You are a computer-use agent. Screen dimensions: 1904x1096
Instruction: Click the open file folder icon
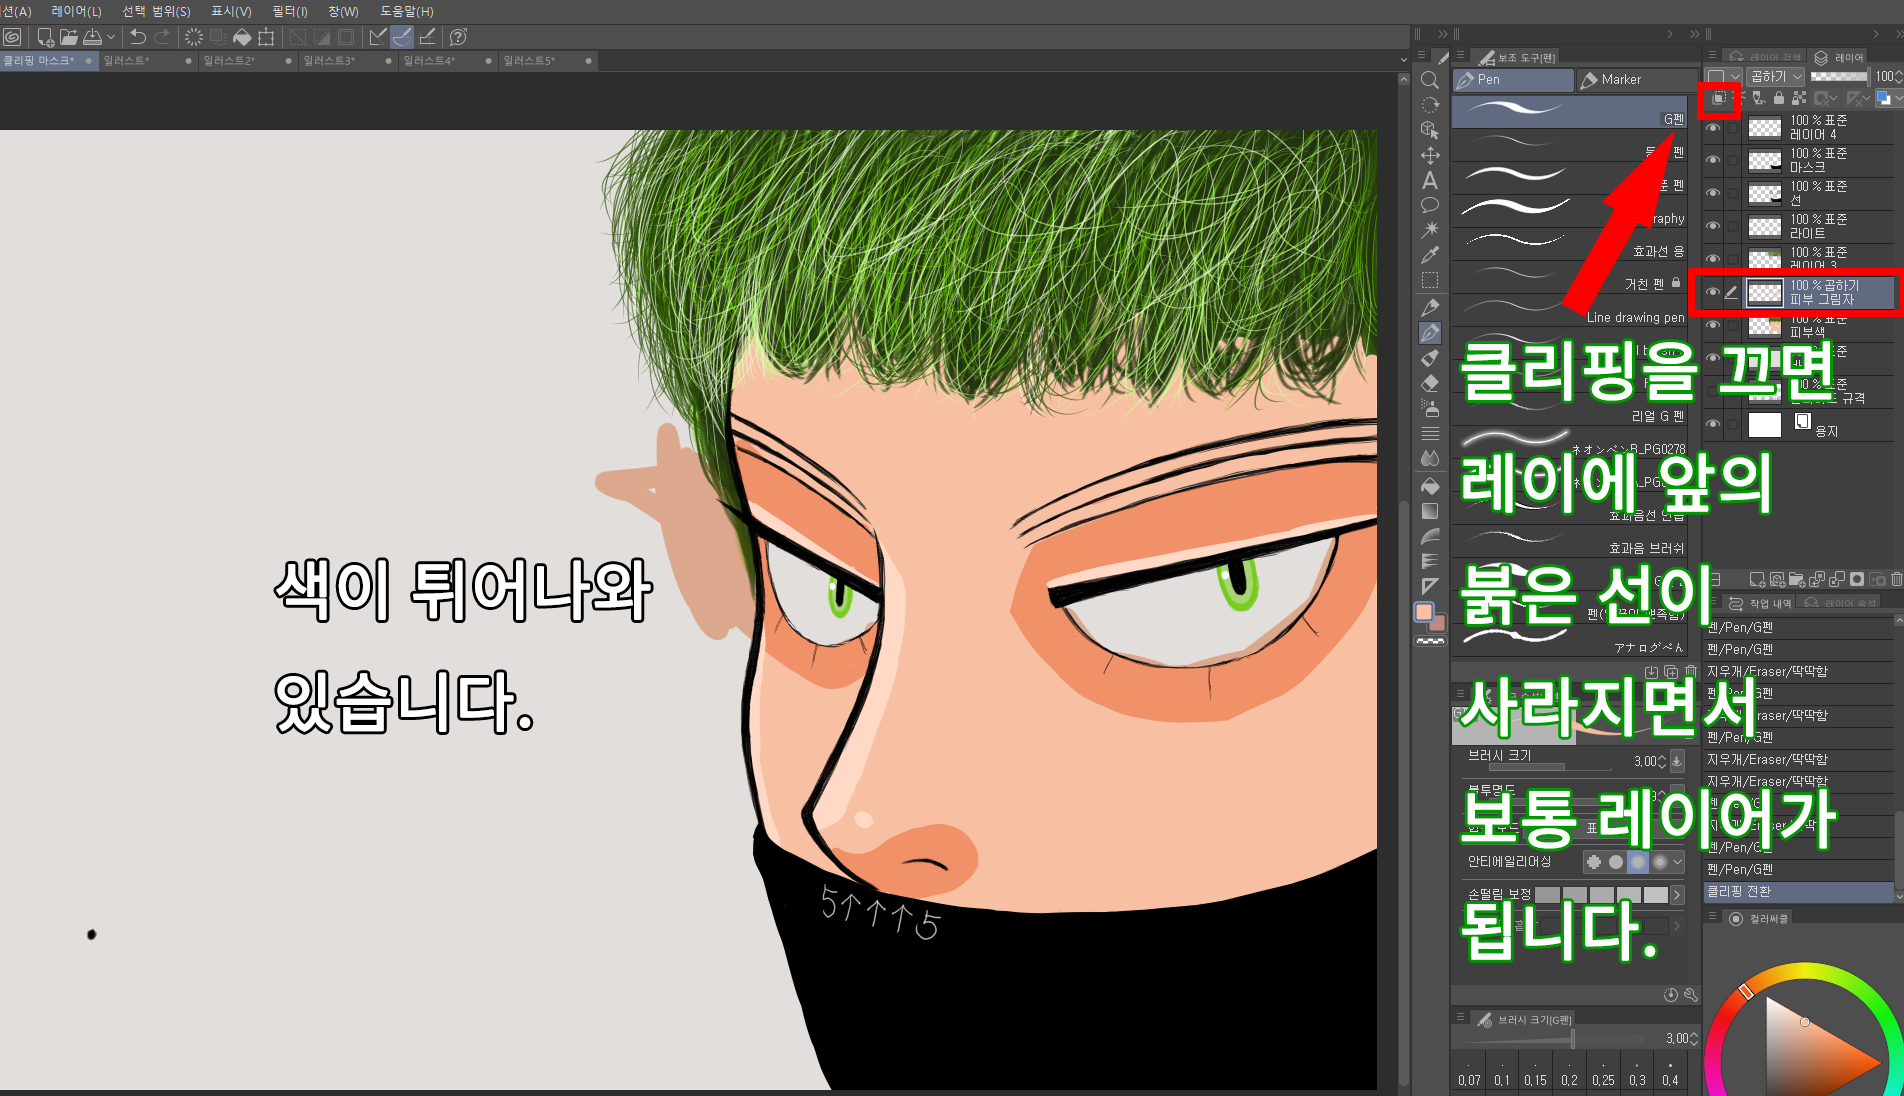pyautogui.click(x=68, y=37)
